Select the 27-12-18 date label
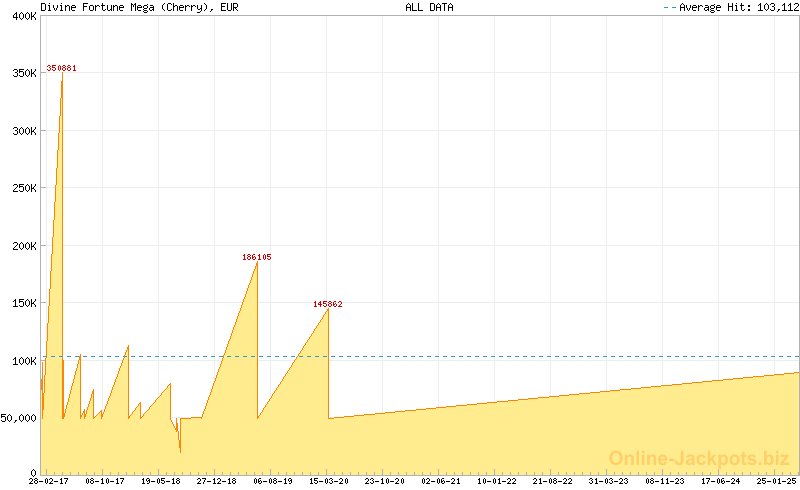This screenshot has width=800, height=490. 216,481
